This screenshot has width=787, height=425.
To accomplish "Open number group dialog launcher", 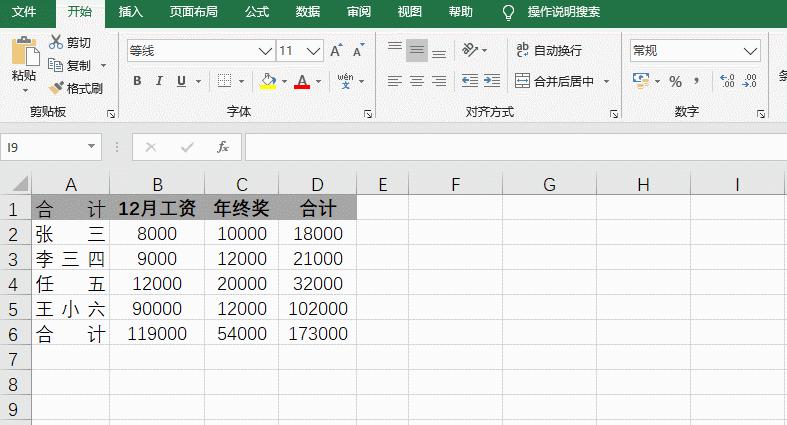I will [x=761, y=114].
